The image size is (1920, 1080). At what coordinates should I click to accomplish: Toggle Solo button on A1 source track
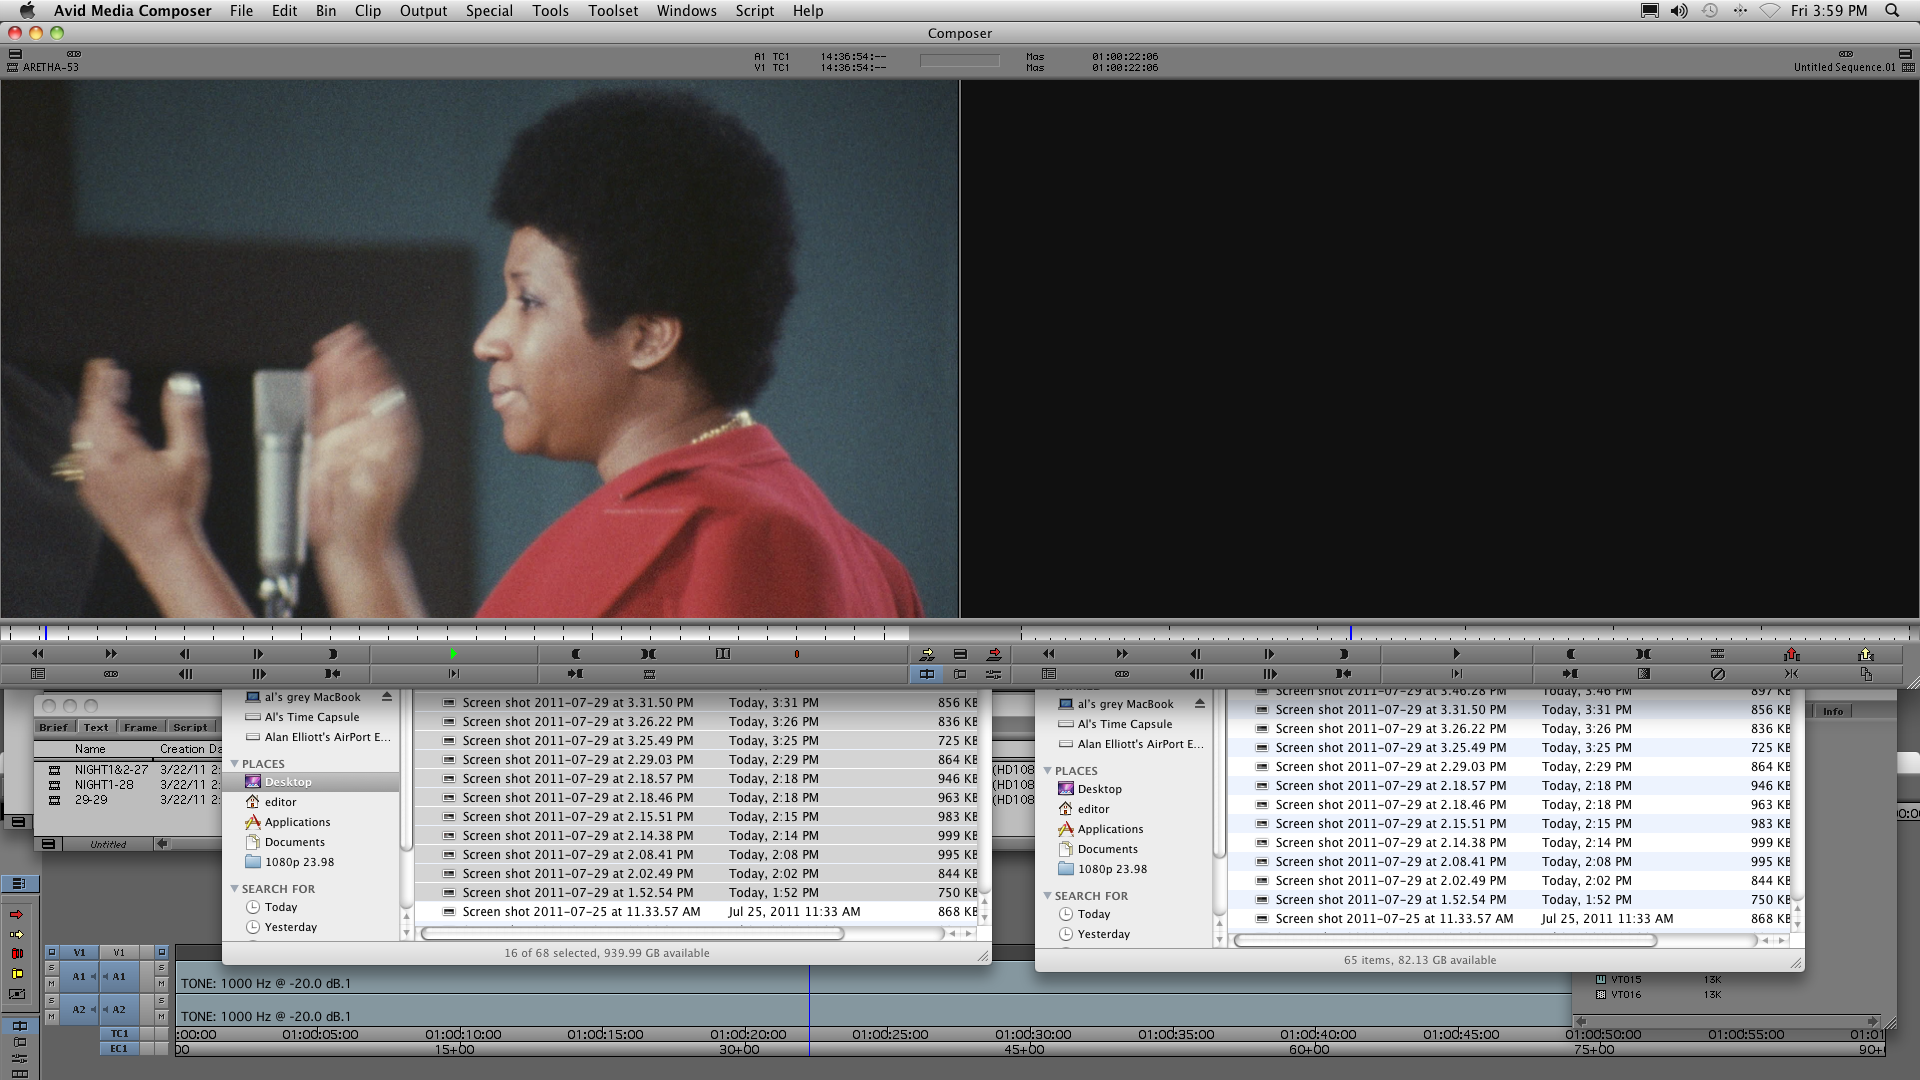coord(52,968)
